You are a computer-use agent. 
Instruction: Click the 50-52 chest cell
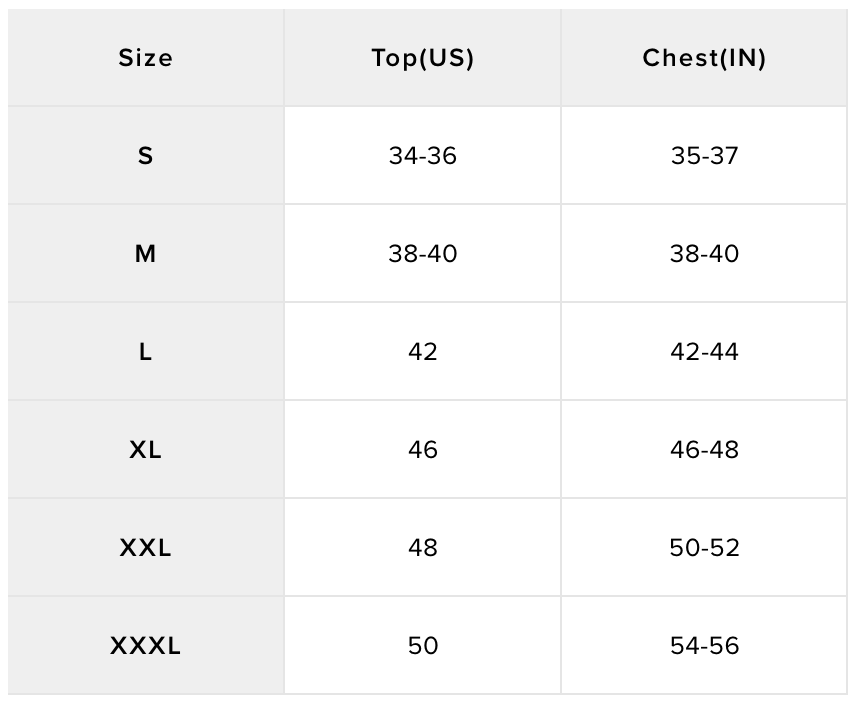704,548
